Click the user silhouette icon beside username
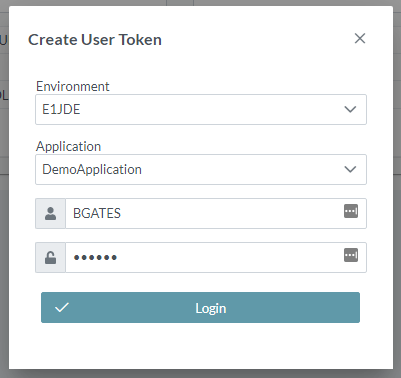This screenshot has height=378, width=401. click(x=50, y=213)
